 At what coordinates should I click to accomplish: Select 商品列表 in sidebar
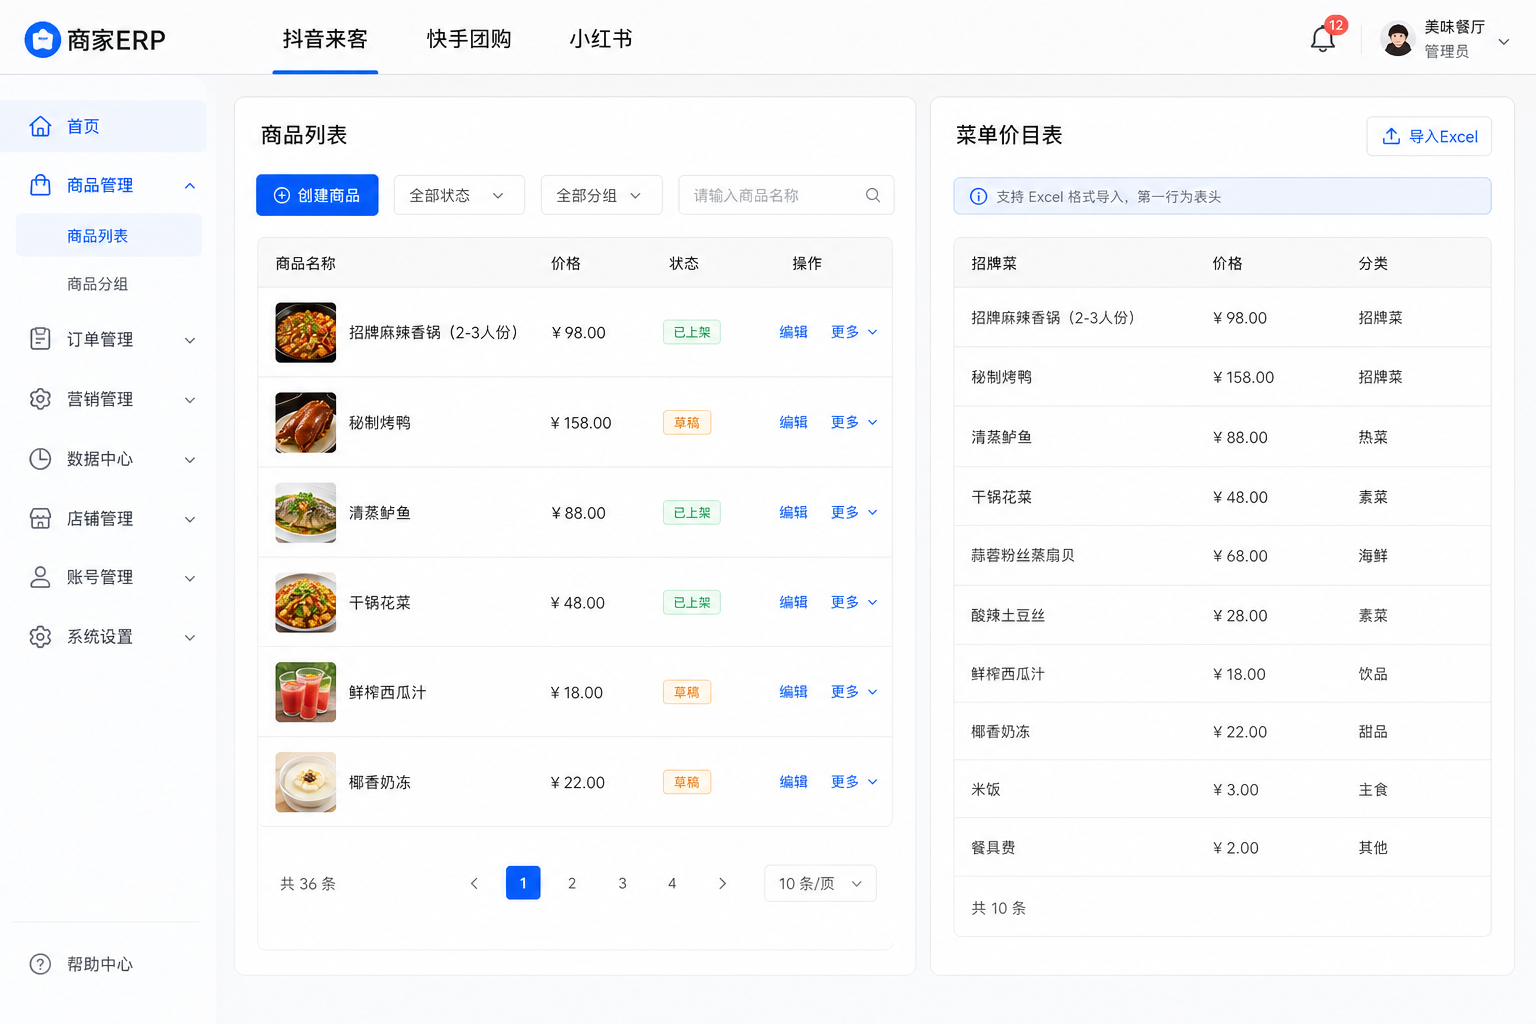[108, 236]
